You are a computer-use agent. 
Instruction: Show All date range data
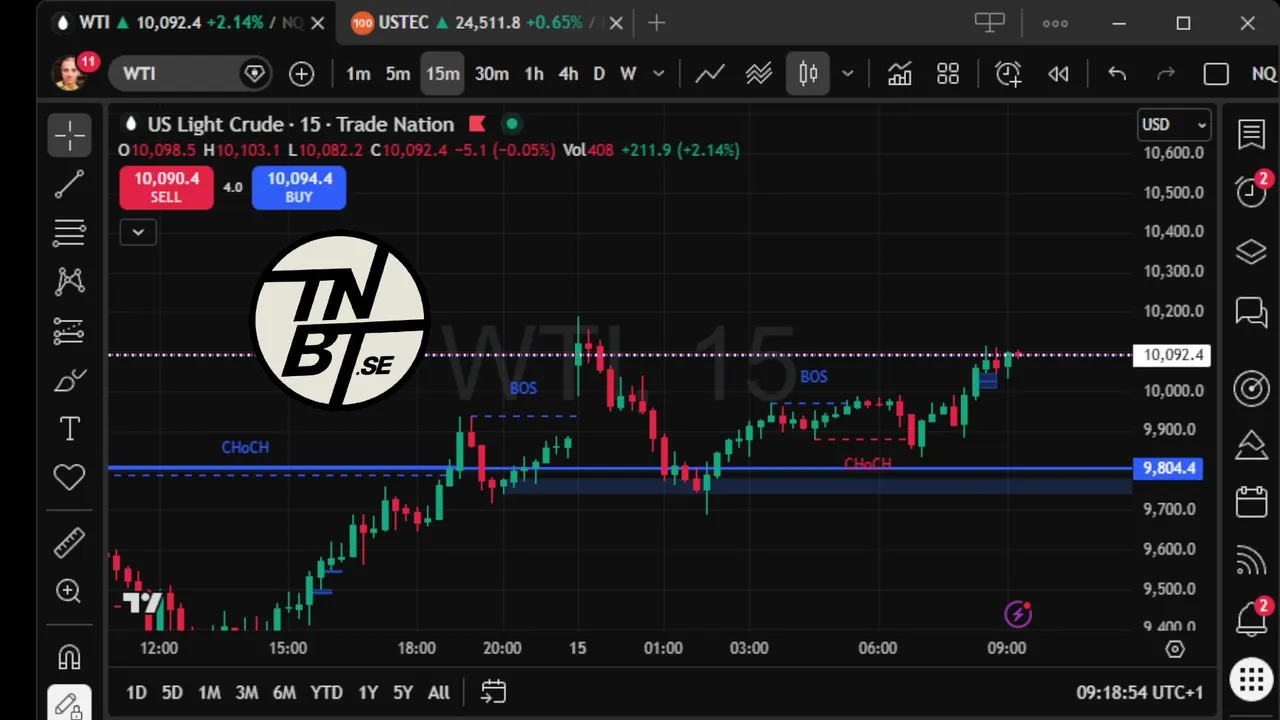coord(438,692)
